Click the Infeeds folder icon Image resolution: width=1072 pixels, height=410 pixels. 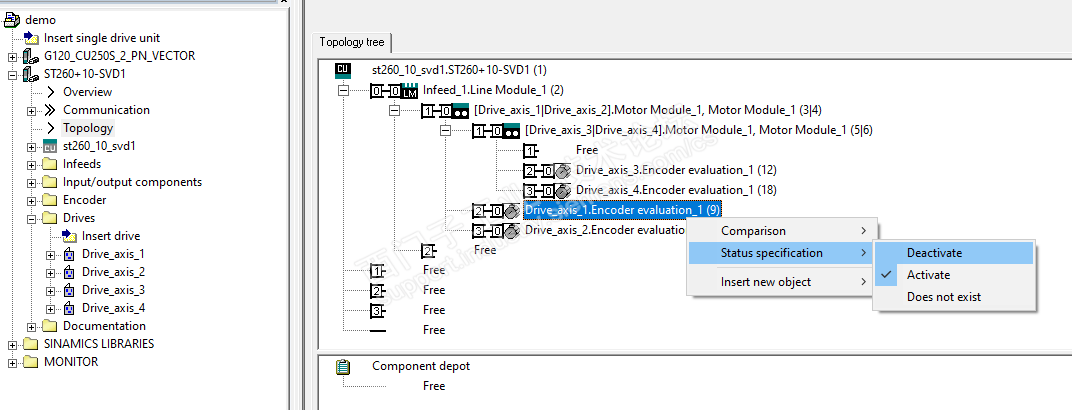50,164
